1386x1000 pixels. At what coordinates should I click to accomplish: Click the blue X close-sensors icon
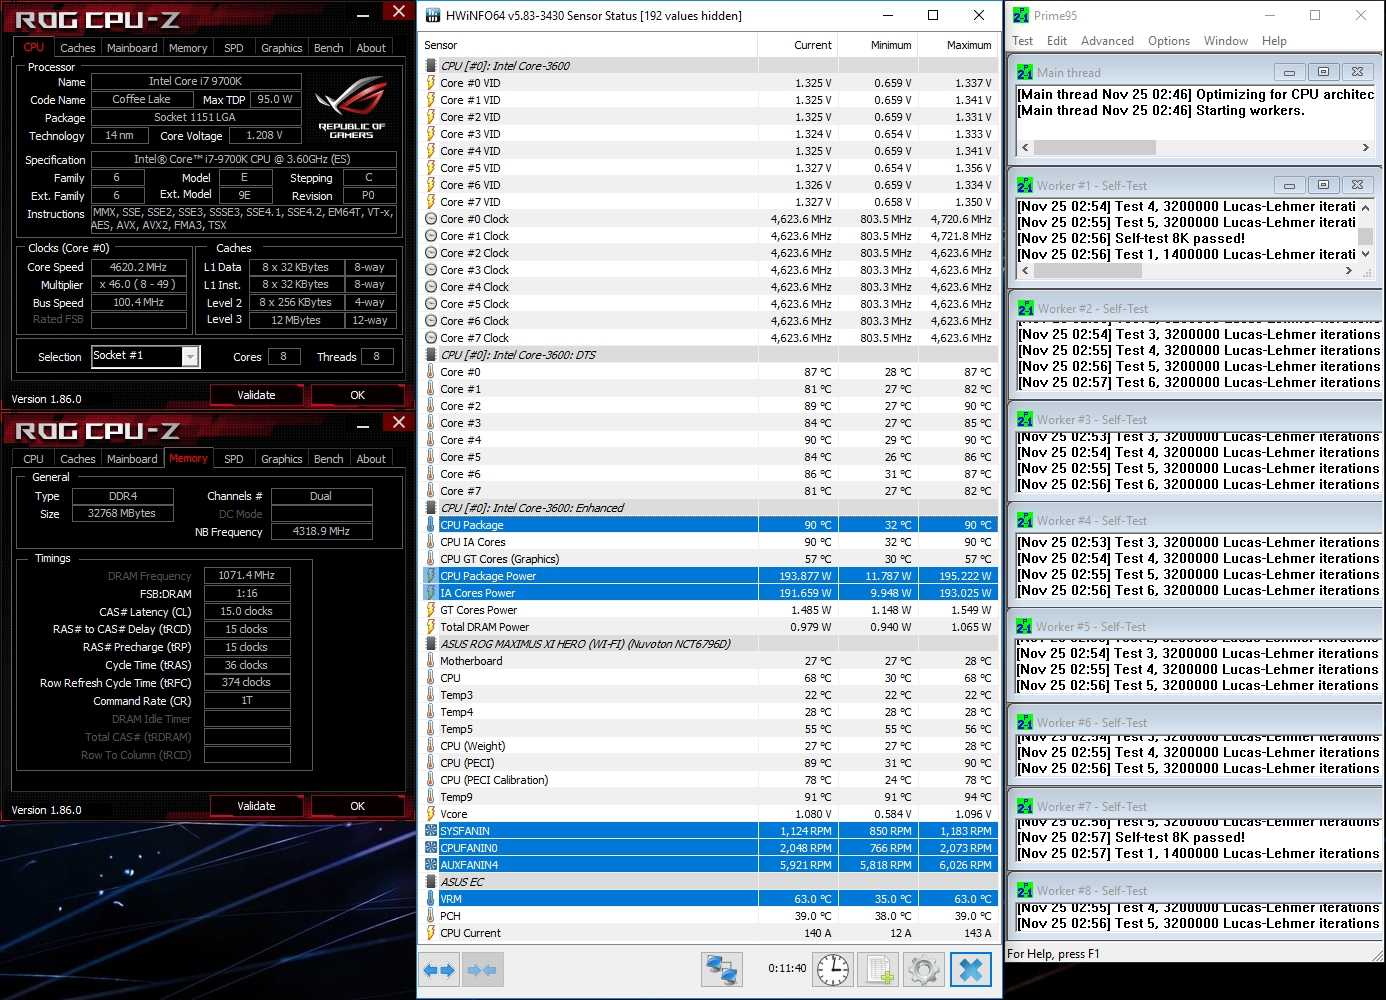click(970, 969)
